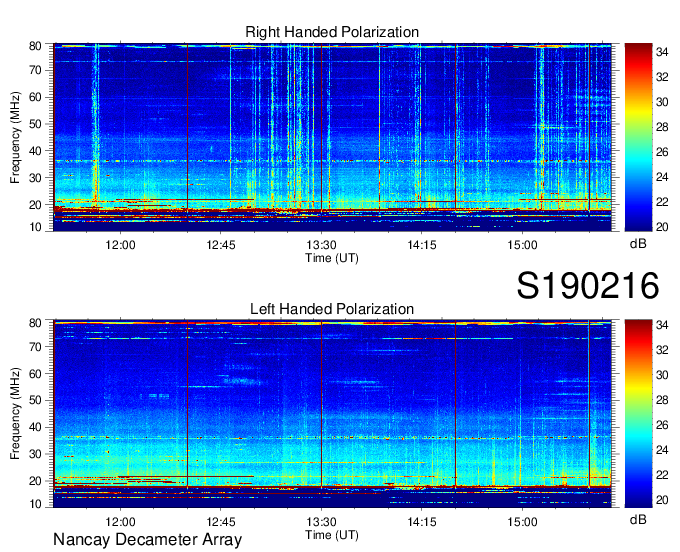Screen dimensions: 680x552
Task: Click value 26 on Right Handed dB colorbar
Action: pos(662,152)
